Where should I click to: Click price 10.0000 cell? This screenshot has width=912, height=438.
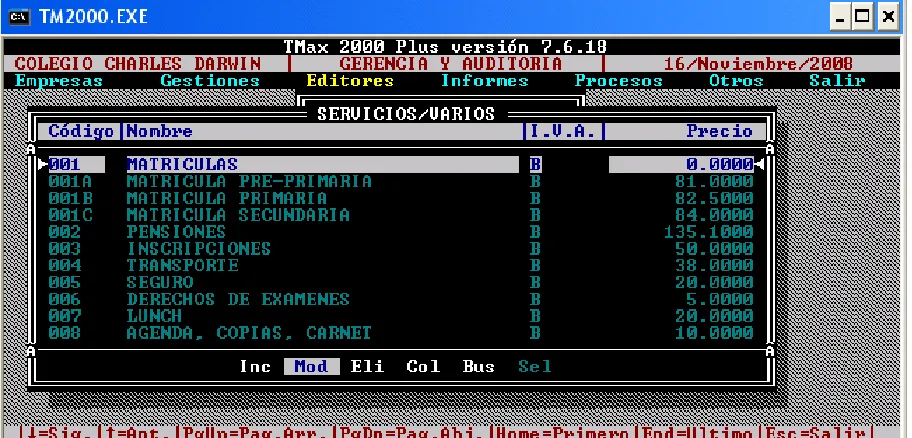point(714,333)
